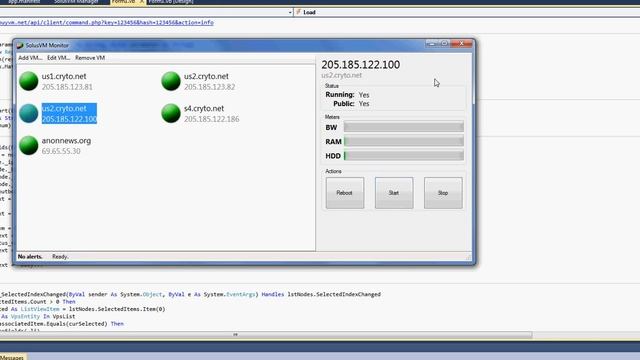This screenshot has height=360, width=640.
Task: Open the Edit VM... menu item
Action: click(x=58, y=58)
